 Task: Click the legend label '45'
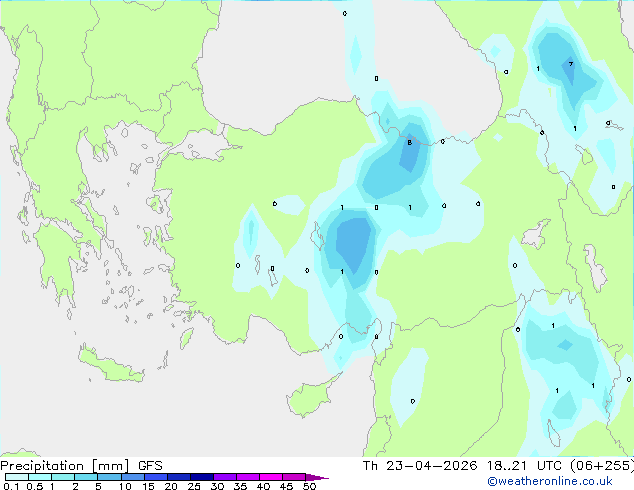tap(286, 486)
